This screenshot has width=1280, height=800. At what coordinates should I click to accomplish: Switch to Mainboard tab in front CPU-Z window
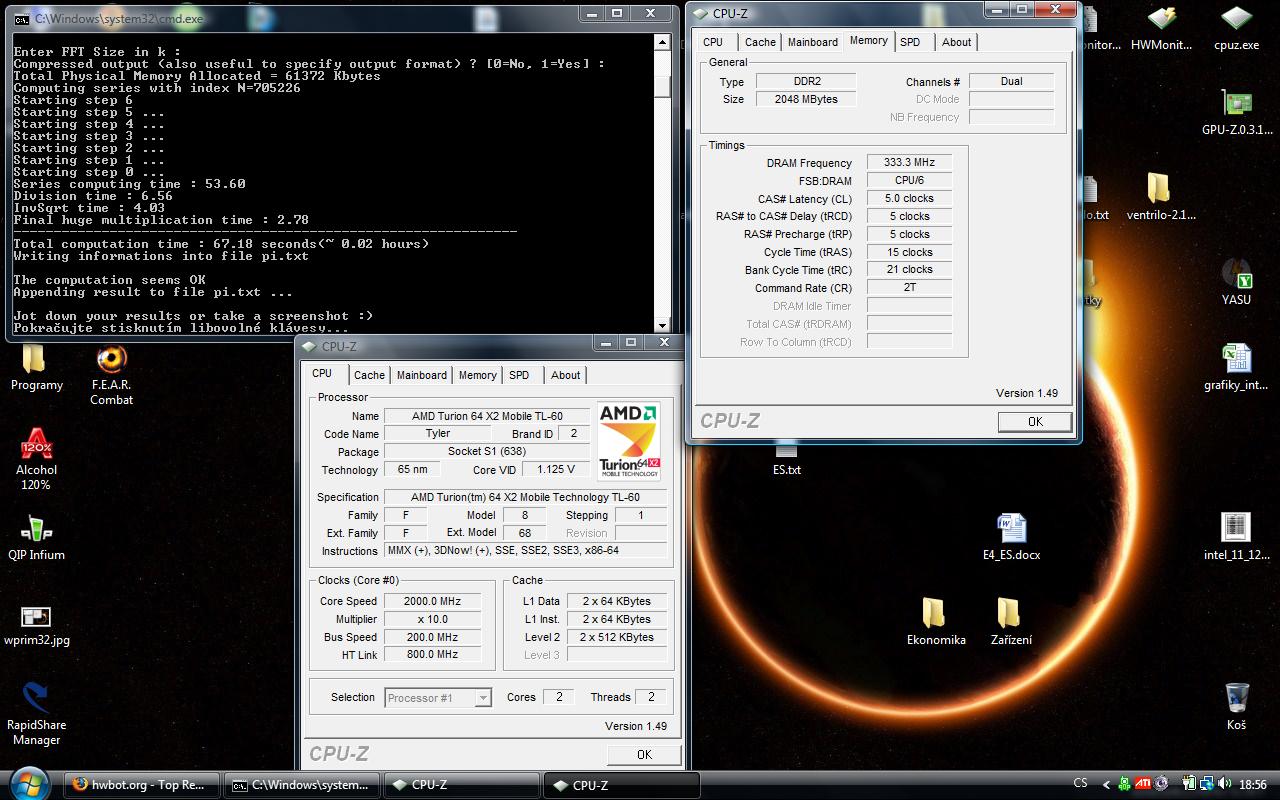(x=422, y=375)
